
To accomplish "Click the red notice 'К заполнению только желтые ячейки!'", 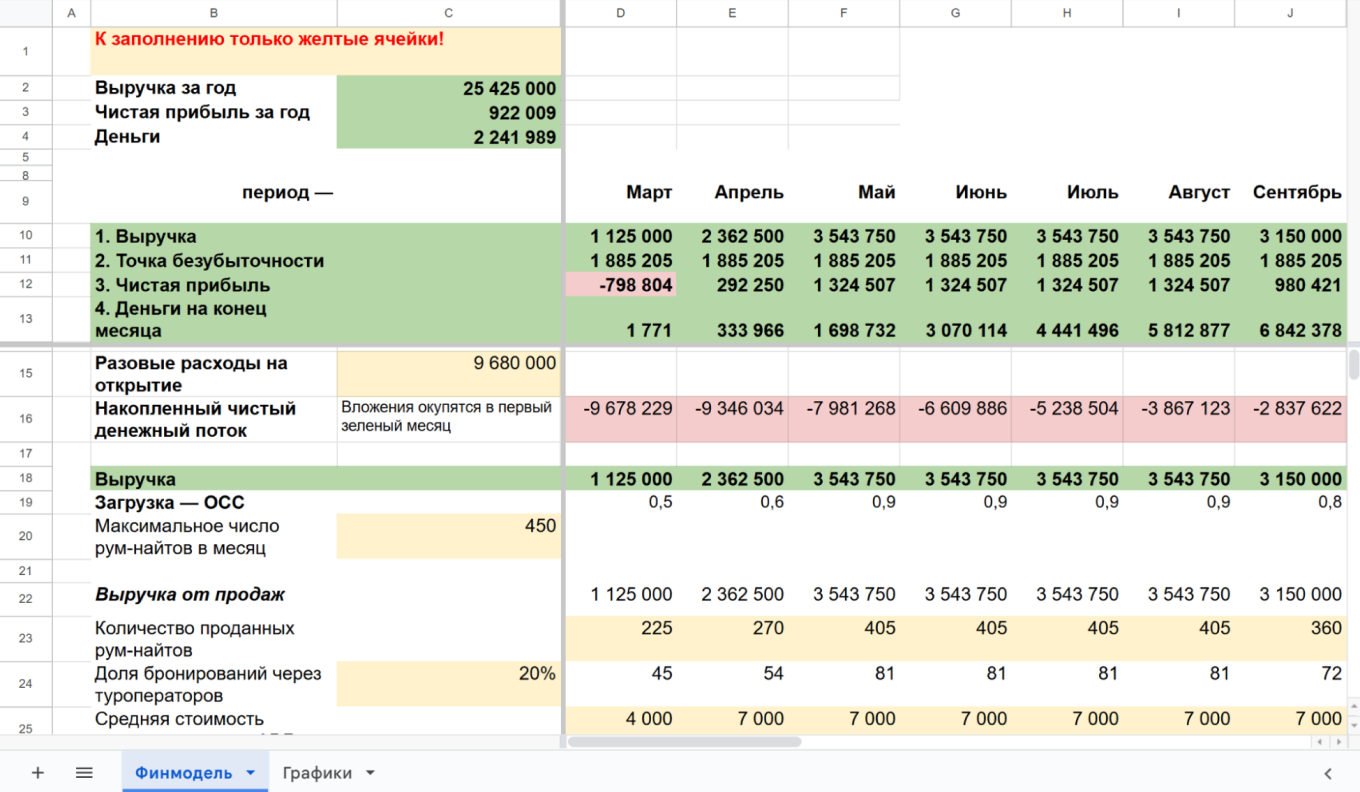I will [x=270, y=39].
